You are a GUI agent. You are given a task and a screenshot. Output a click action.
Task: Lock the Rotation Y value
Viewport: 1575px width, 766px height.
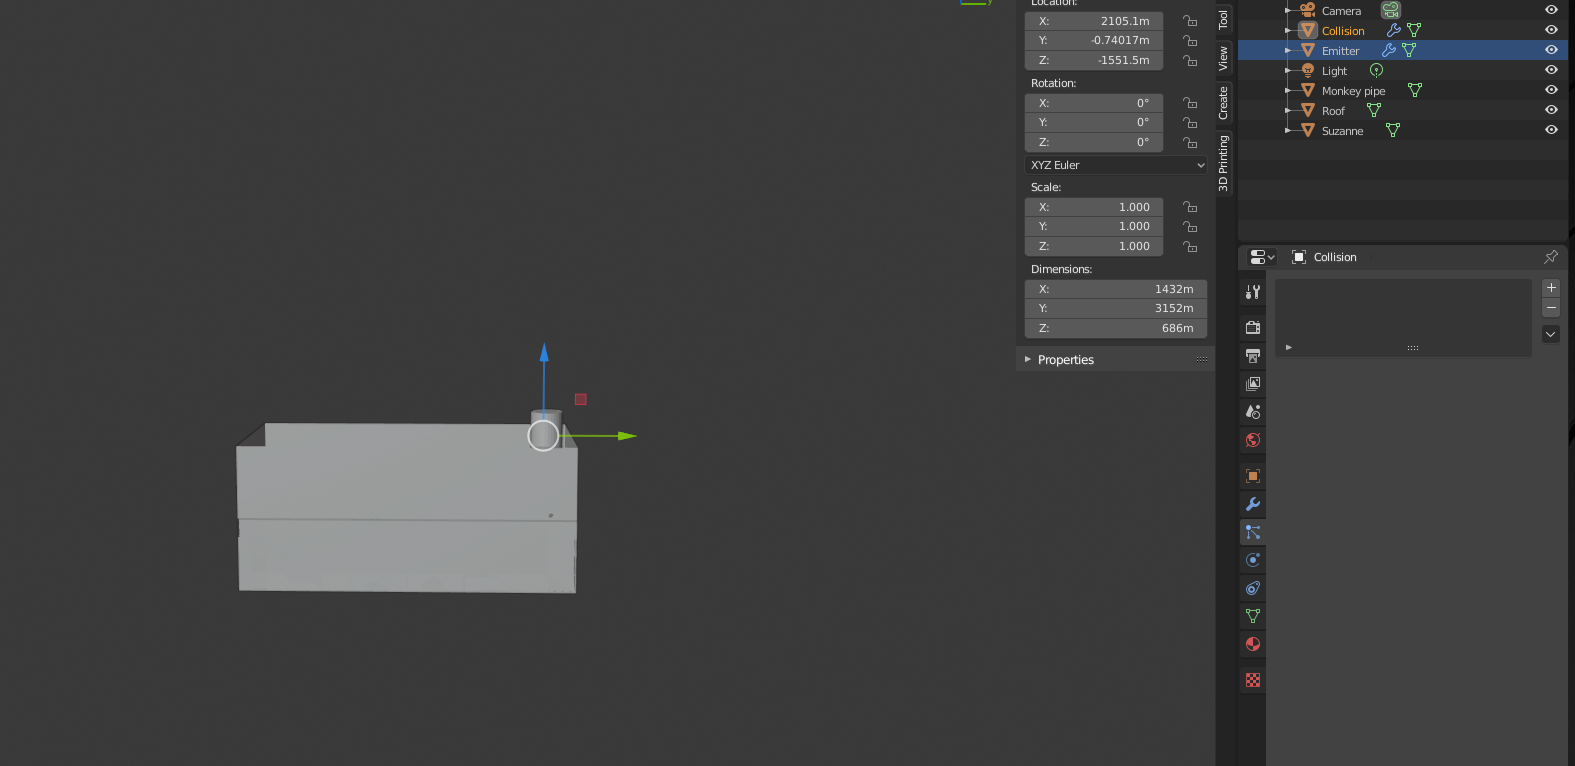point(1190,122)
